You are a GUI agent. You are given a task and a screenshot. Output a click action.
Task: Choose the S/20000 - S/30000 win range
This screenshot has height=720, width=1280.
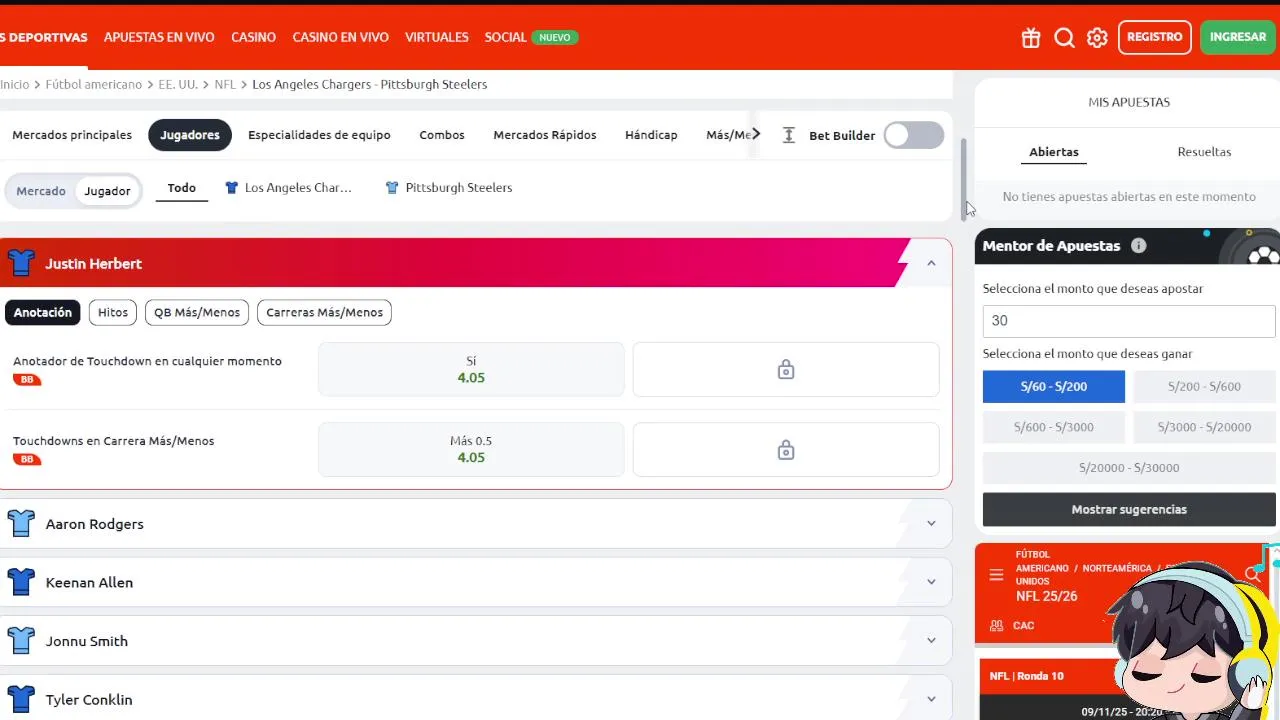(x=1129, y=468)
